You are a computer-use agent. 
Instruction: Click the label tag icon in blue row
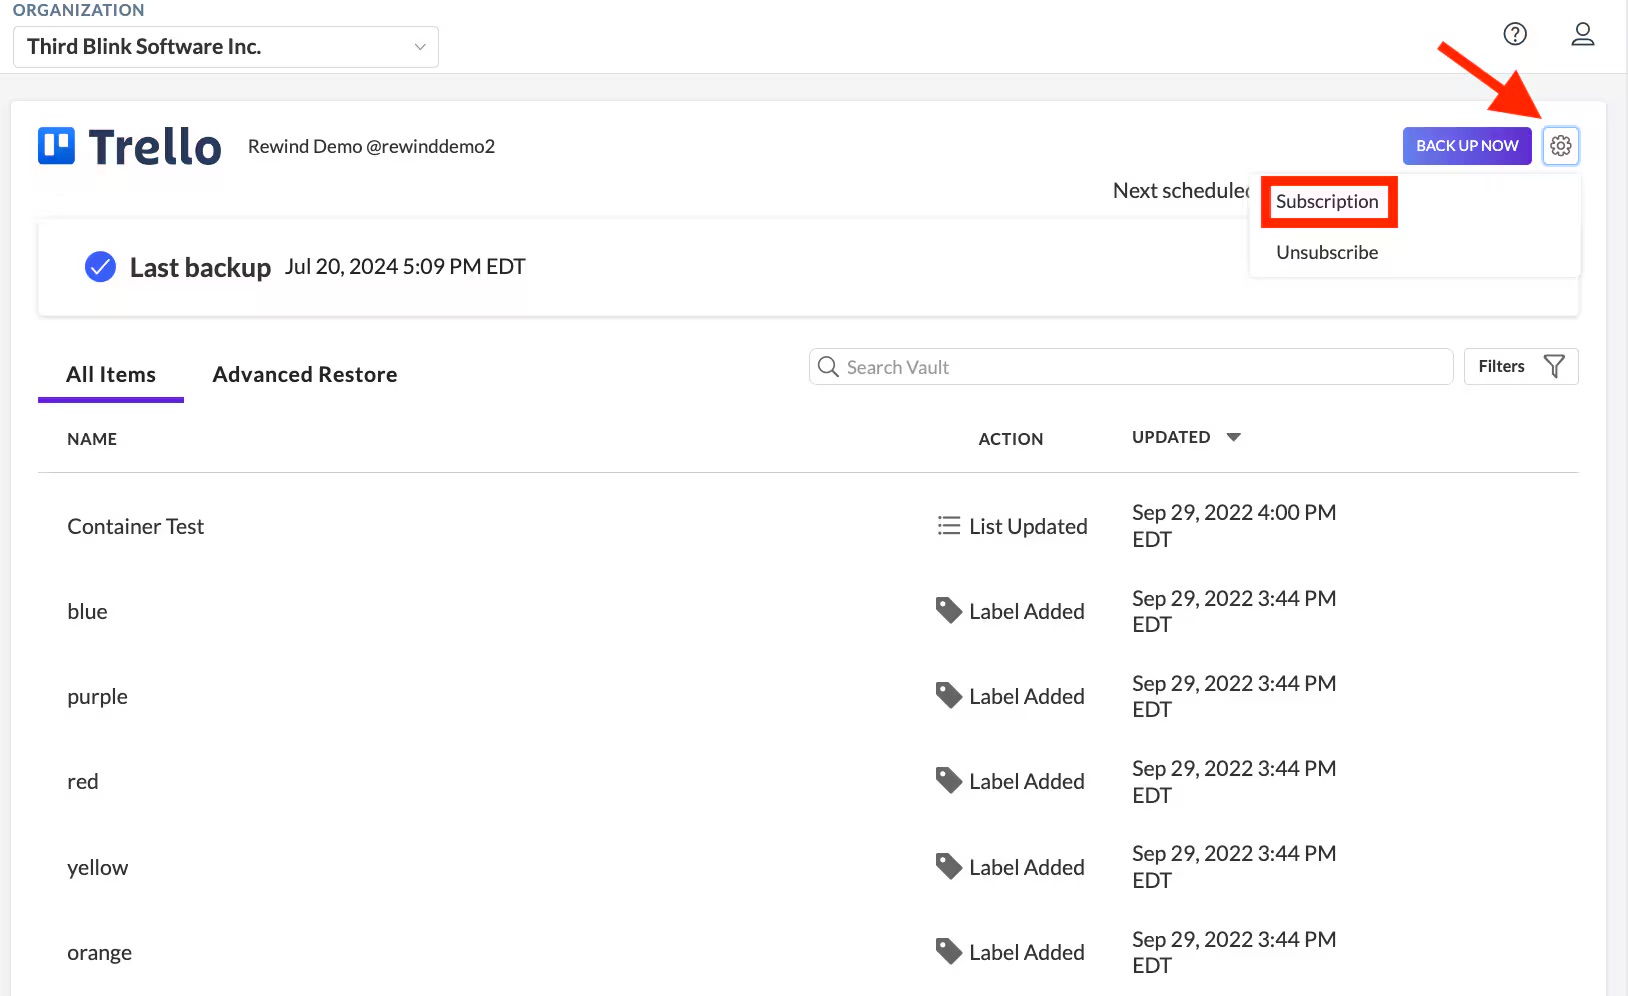[x=948, y=610]
